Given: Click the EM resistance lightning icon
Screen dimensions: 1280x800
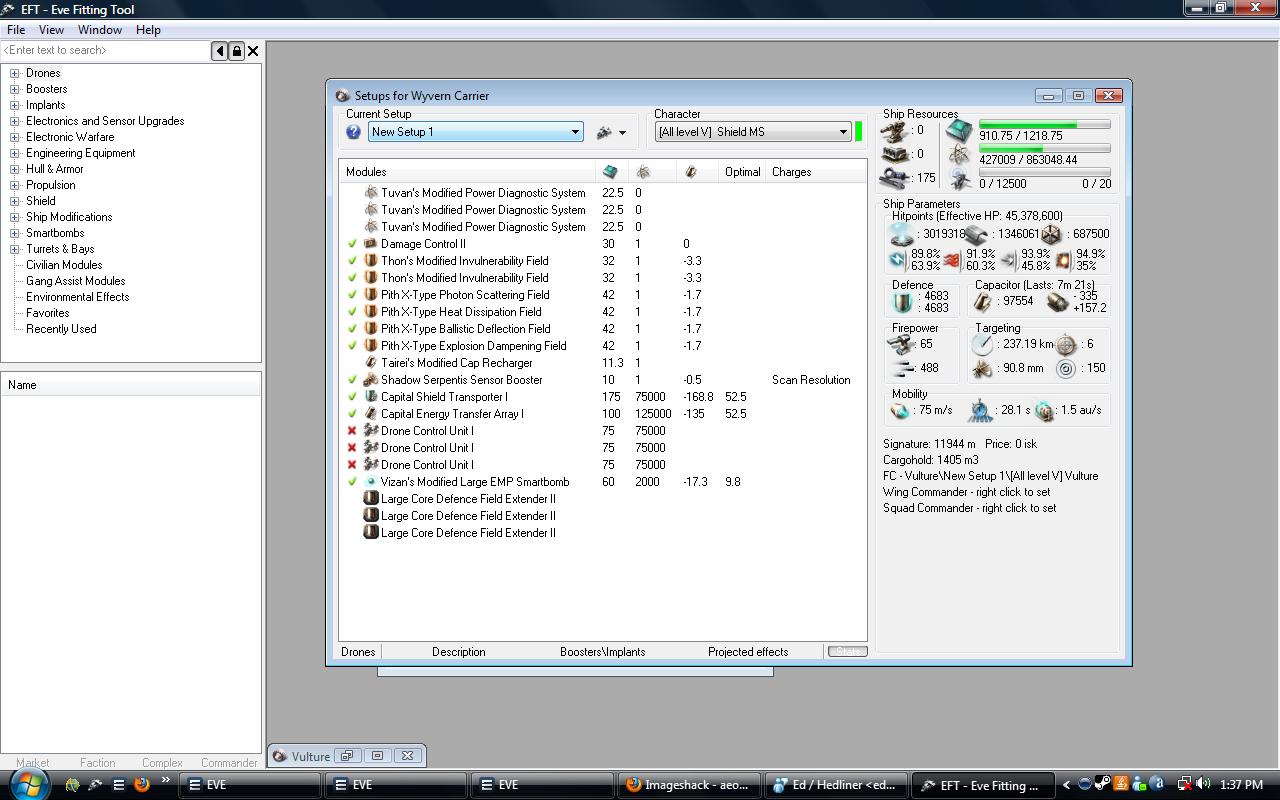Looking at the screenshot, I should pos(898,260).
